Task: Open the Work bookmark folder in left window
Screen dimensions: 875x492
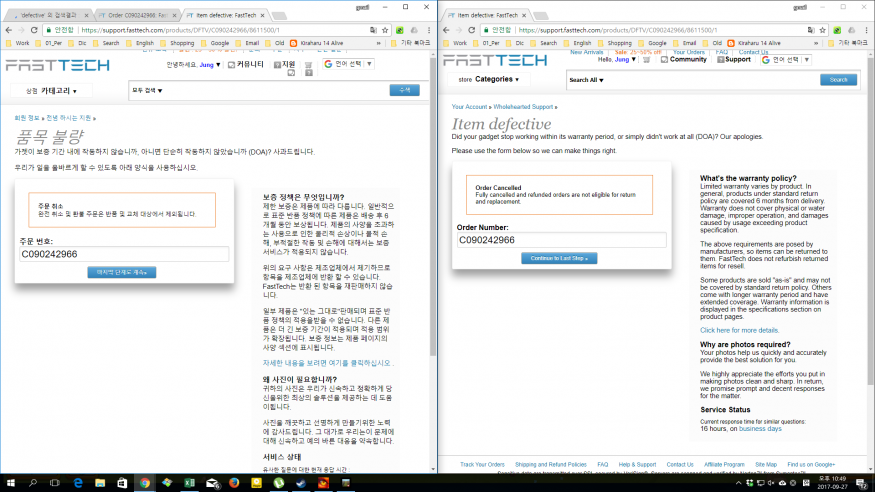Action: (x=18, y=43)
